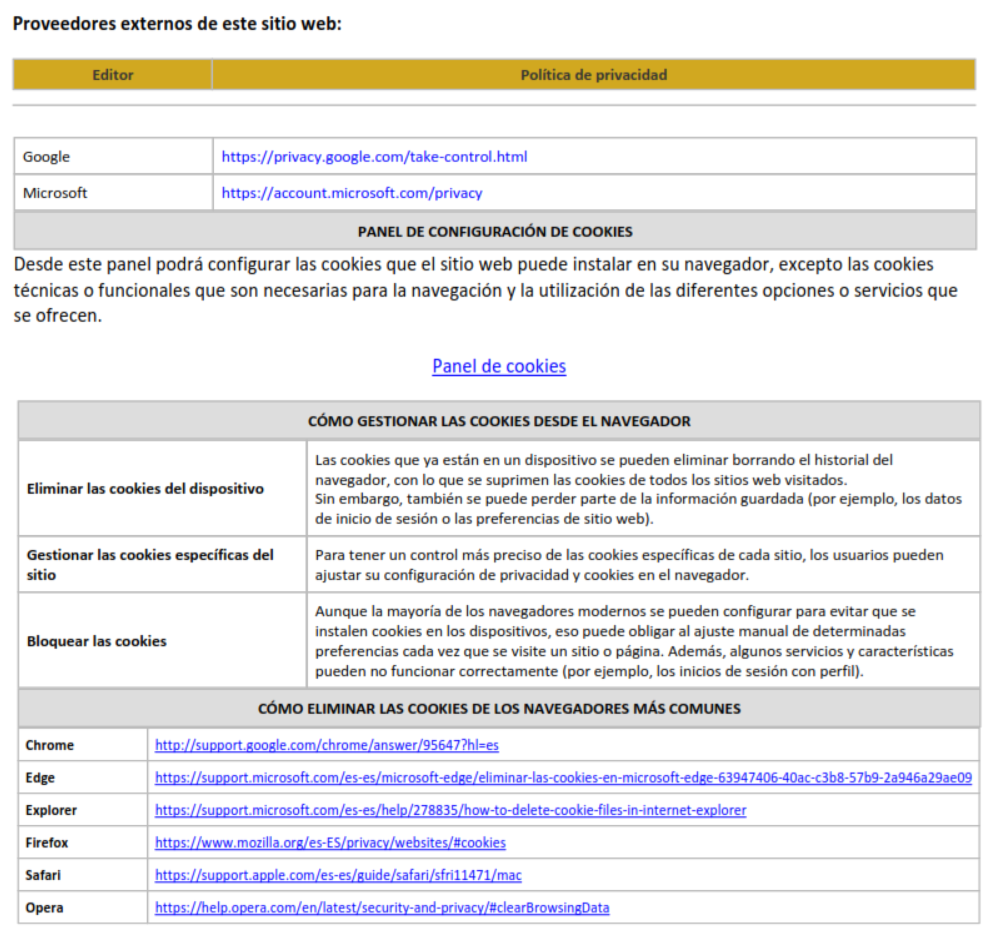Open the Edge cookie removal support link
992x938 pixels.
(x=563, y=778)
